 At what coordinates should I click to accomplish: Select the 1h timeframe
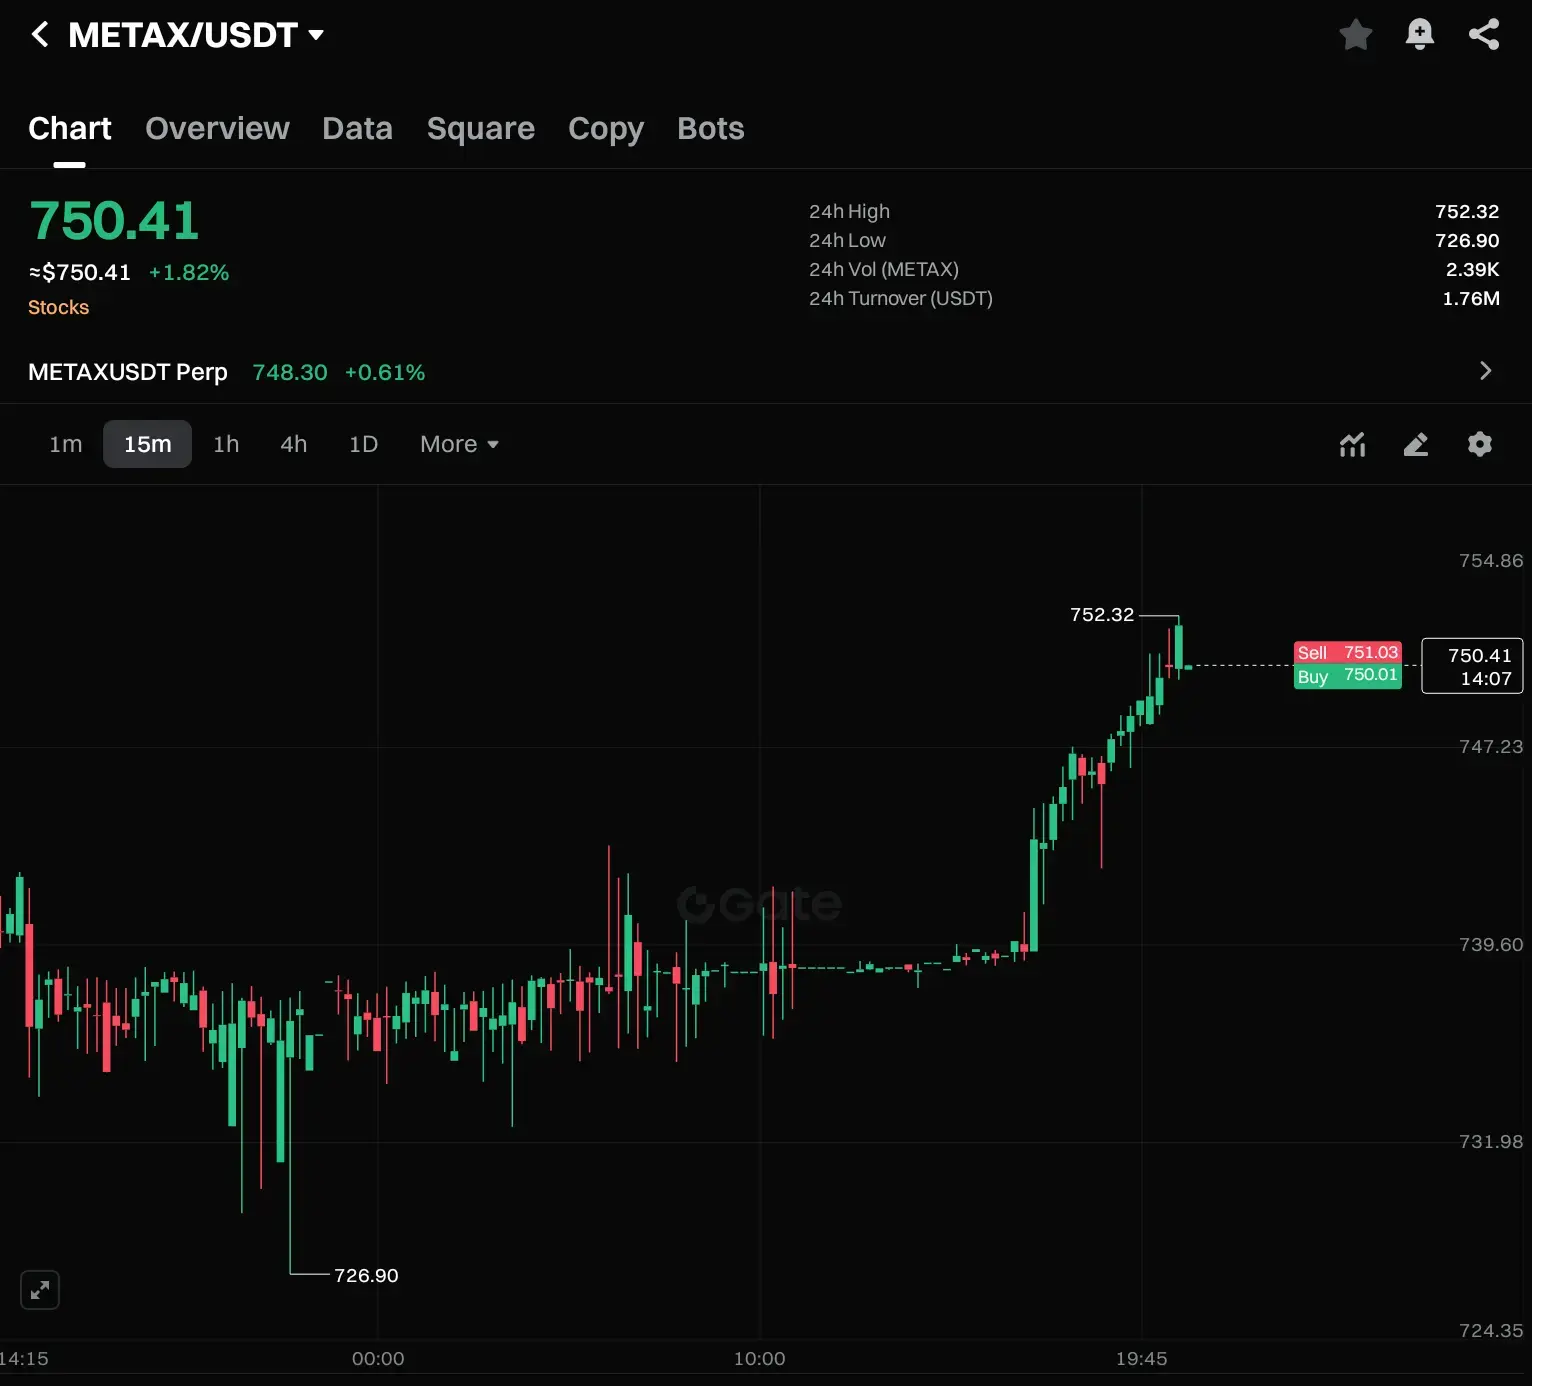pos(226,444)
